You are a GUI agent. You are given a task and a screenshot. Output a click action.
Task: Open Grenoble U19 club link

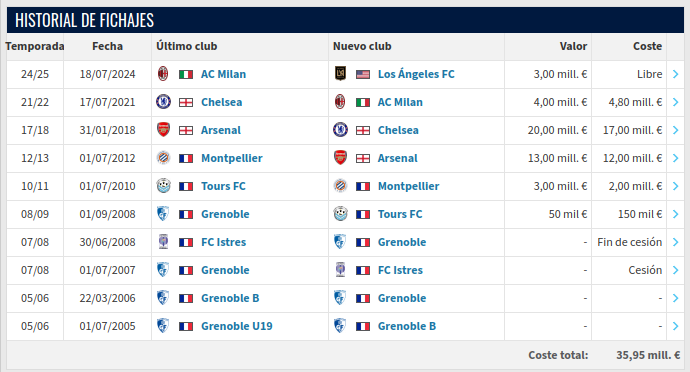tap(237, 326)
